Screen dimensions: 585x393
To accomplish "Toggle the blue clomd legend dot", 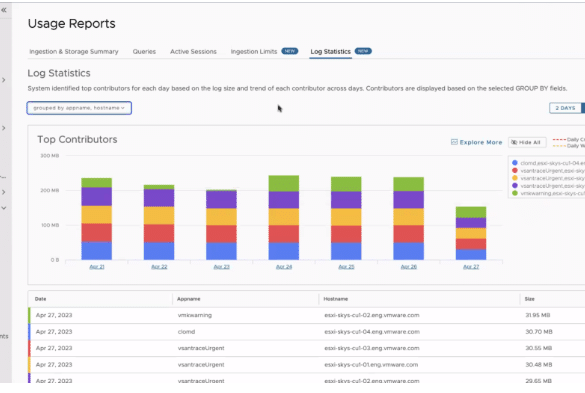I will pos(515,163).
